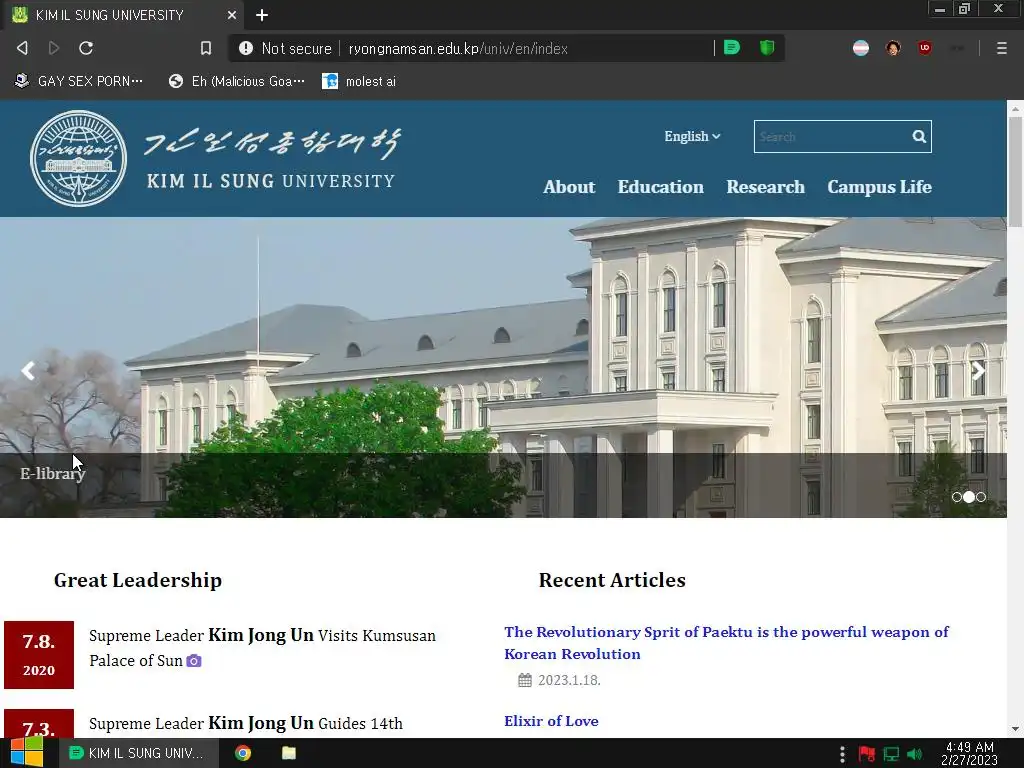The width and height of the screenshot is (1024, 768).
Task: Open File Explorer from the taskbar
Action: point(289,753)
